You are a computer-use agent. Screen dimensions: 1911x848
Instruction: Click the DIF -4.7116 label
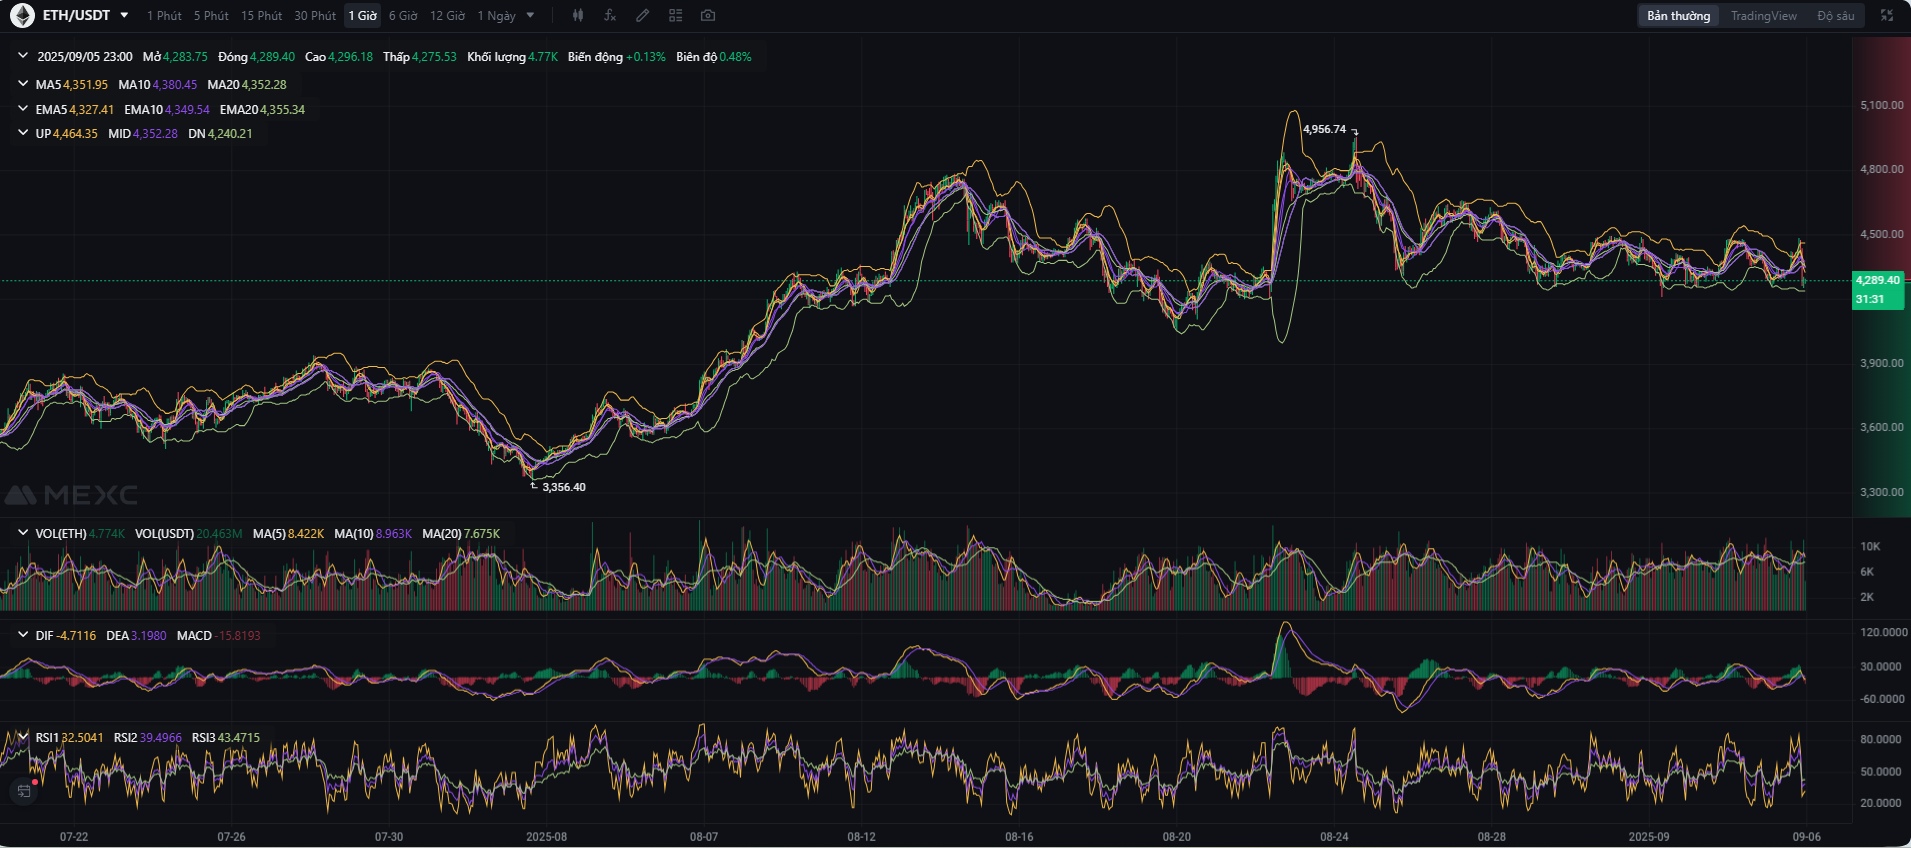(66, 636)
